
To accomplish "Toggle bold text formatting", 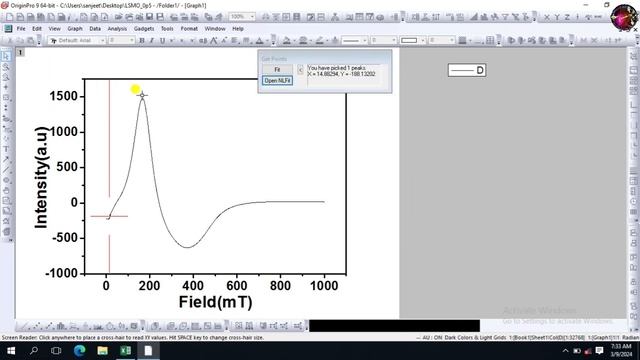I will [x=142, y=40].
